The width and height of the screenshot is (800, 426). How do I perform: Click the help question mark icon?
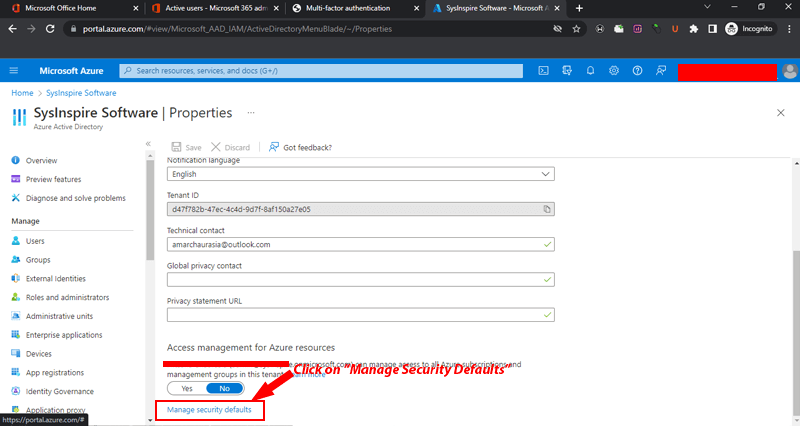[637, 71]
